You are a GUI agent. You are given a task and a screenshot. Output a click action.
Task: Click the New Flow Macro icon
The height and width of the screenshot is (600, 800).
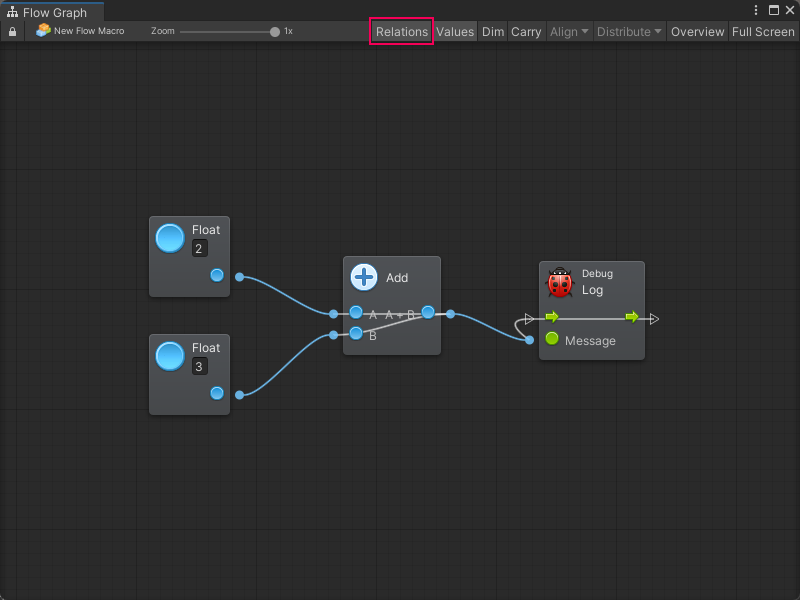tap(43, 31)
